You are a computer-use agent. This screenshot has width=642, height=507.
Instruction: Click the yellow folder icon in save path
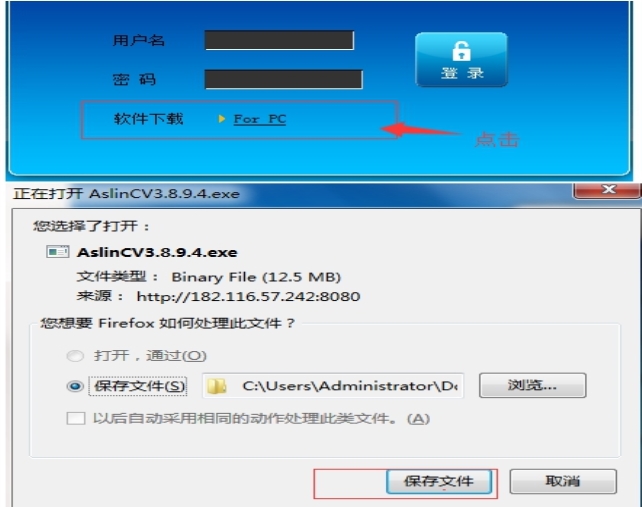point(217,386)
